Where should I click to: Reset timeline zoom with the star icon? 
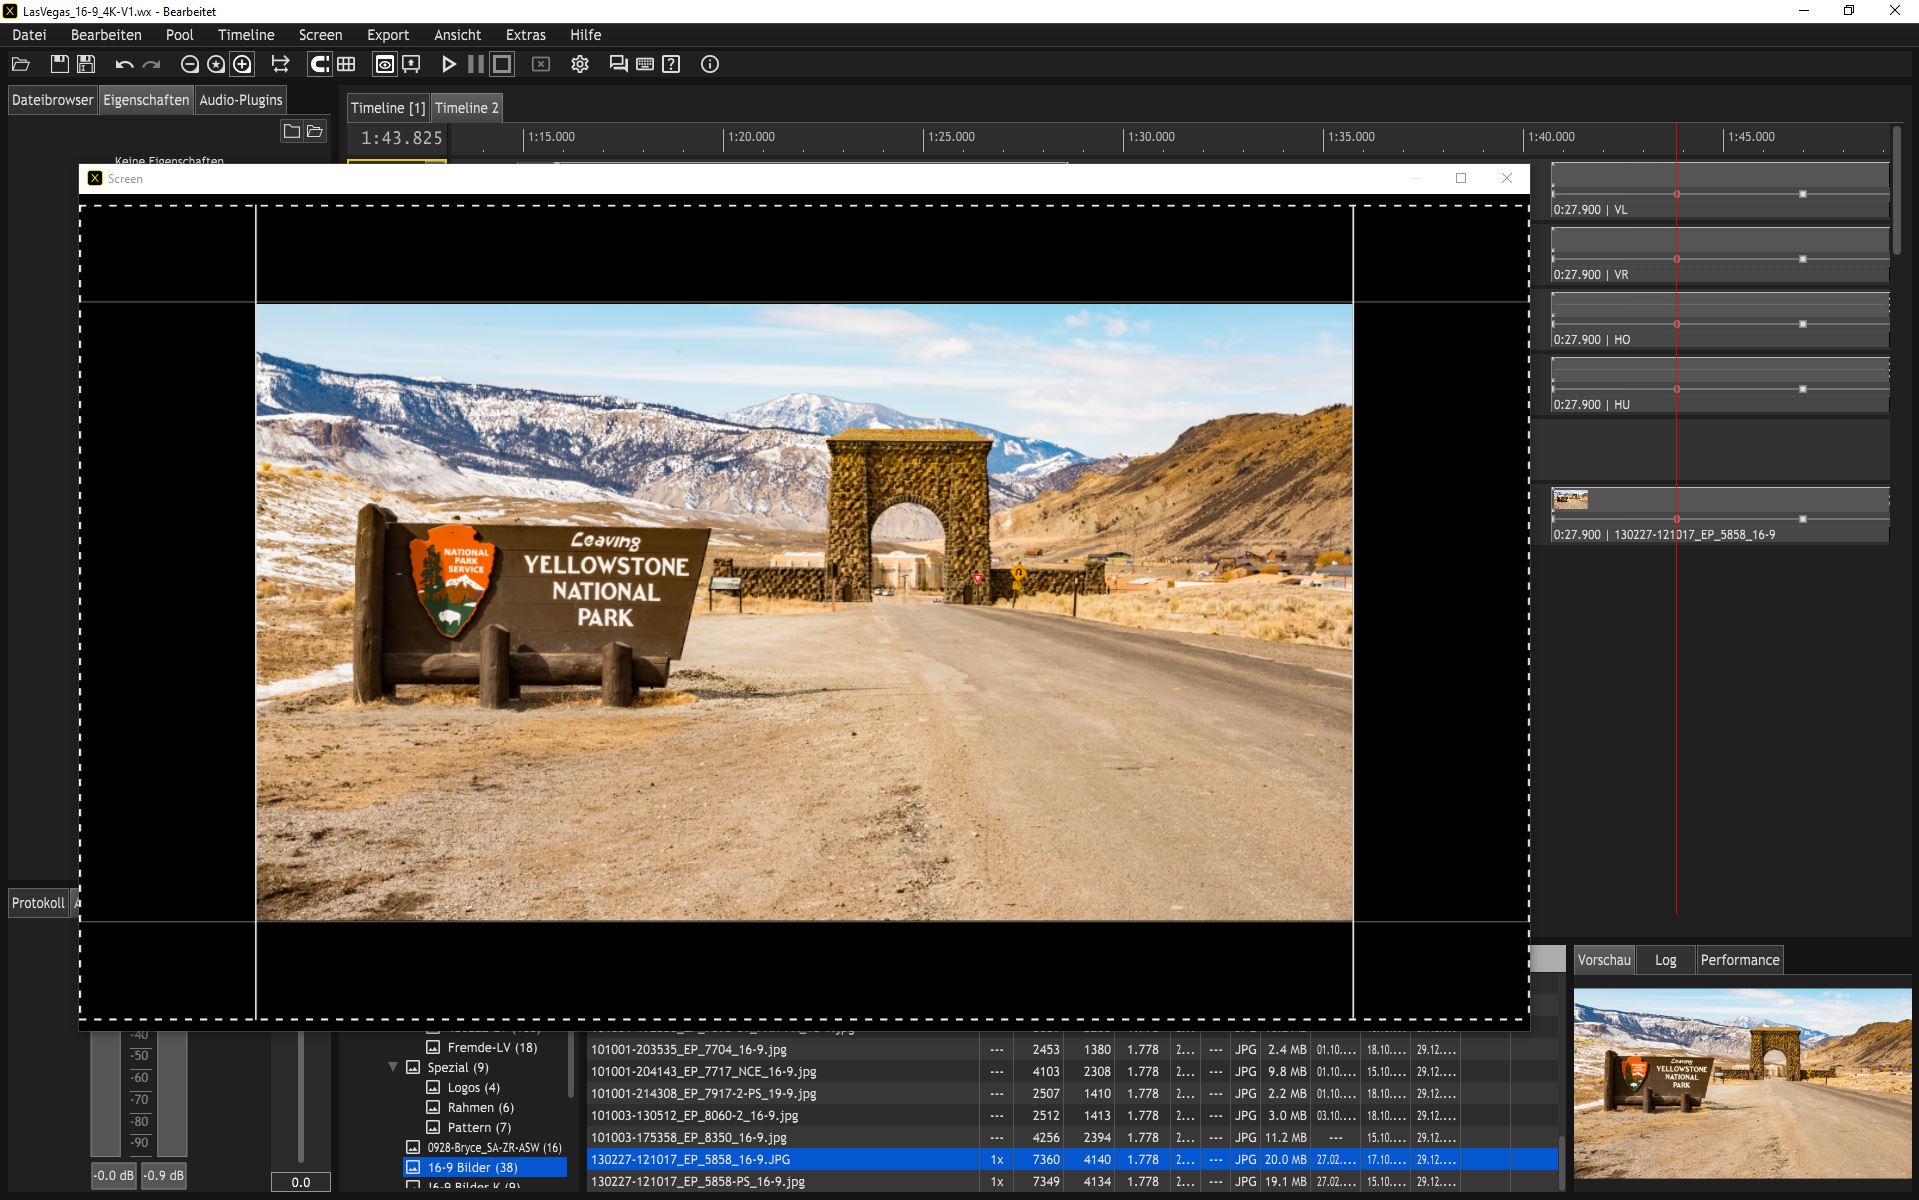click(x=216, y=64)
